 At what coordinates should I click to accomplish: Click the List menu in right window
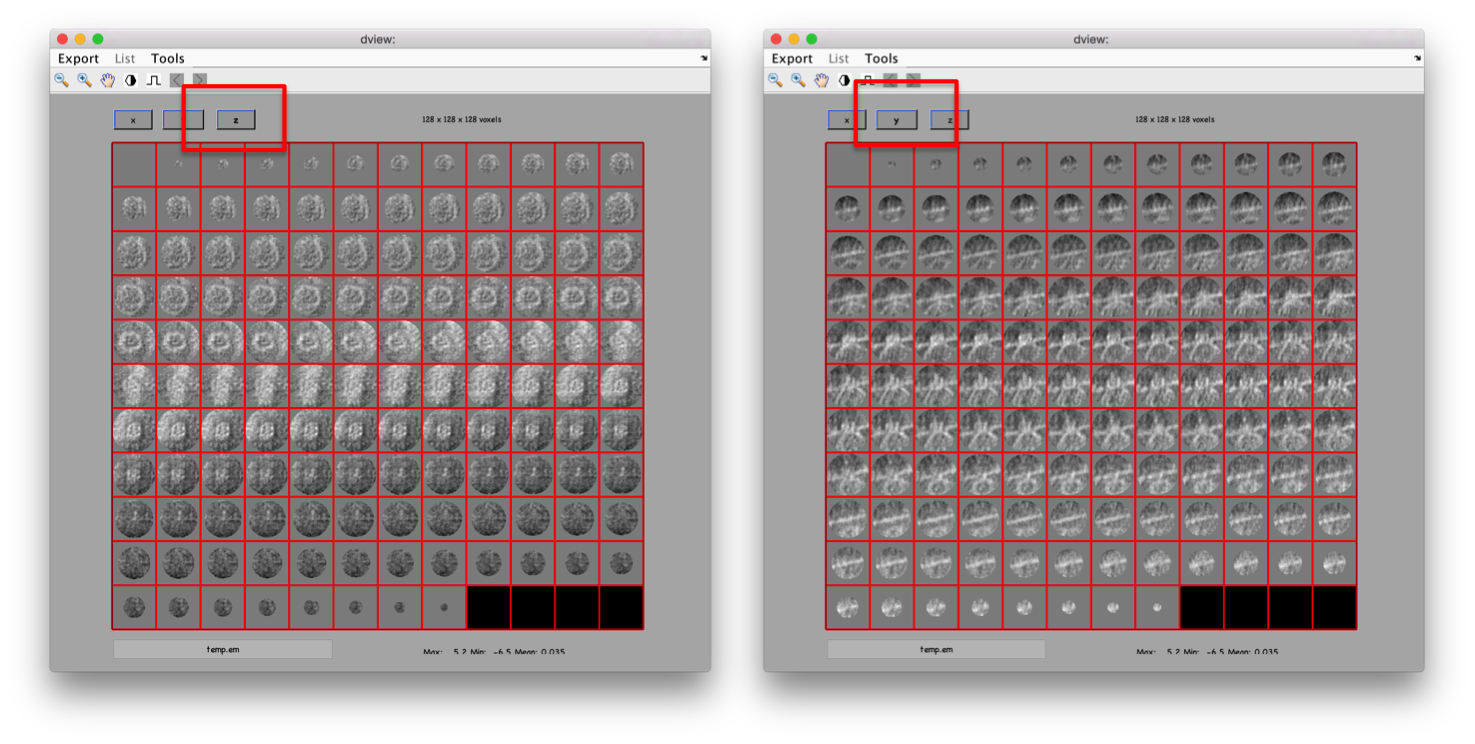click(x=838, y=59)
